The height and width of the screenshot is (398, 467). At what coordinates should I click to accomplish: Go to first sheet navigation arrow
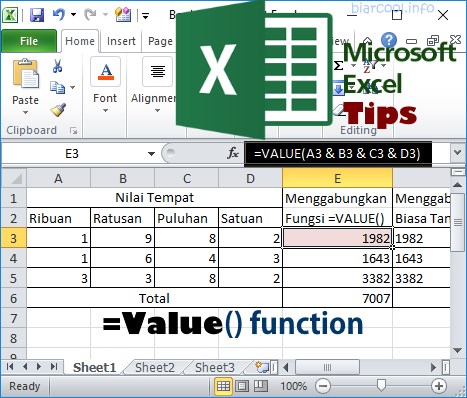[10, 367]
